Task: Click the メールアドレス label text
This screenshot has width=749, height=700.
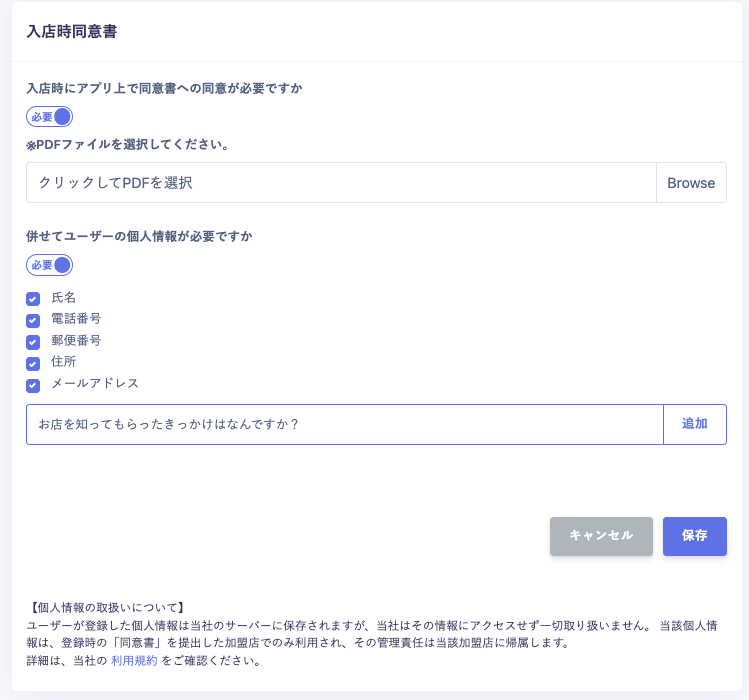Action: pyautogui.click(x=95, y=383)
